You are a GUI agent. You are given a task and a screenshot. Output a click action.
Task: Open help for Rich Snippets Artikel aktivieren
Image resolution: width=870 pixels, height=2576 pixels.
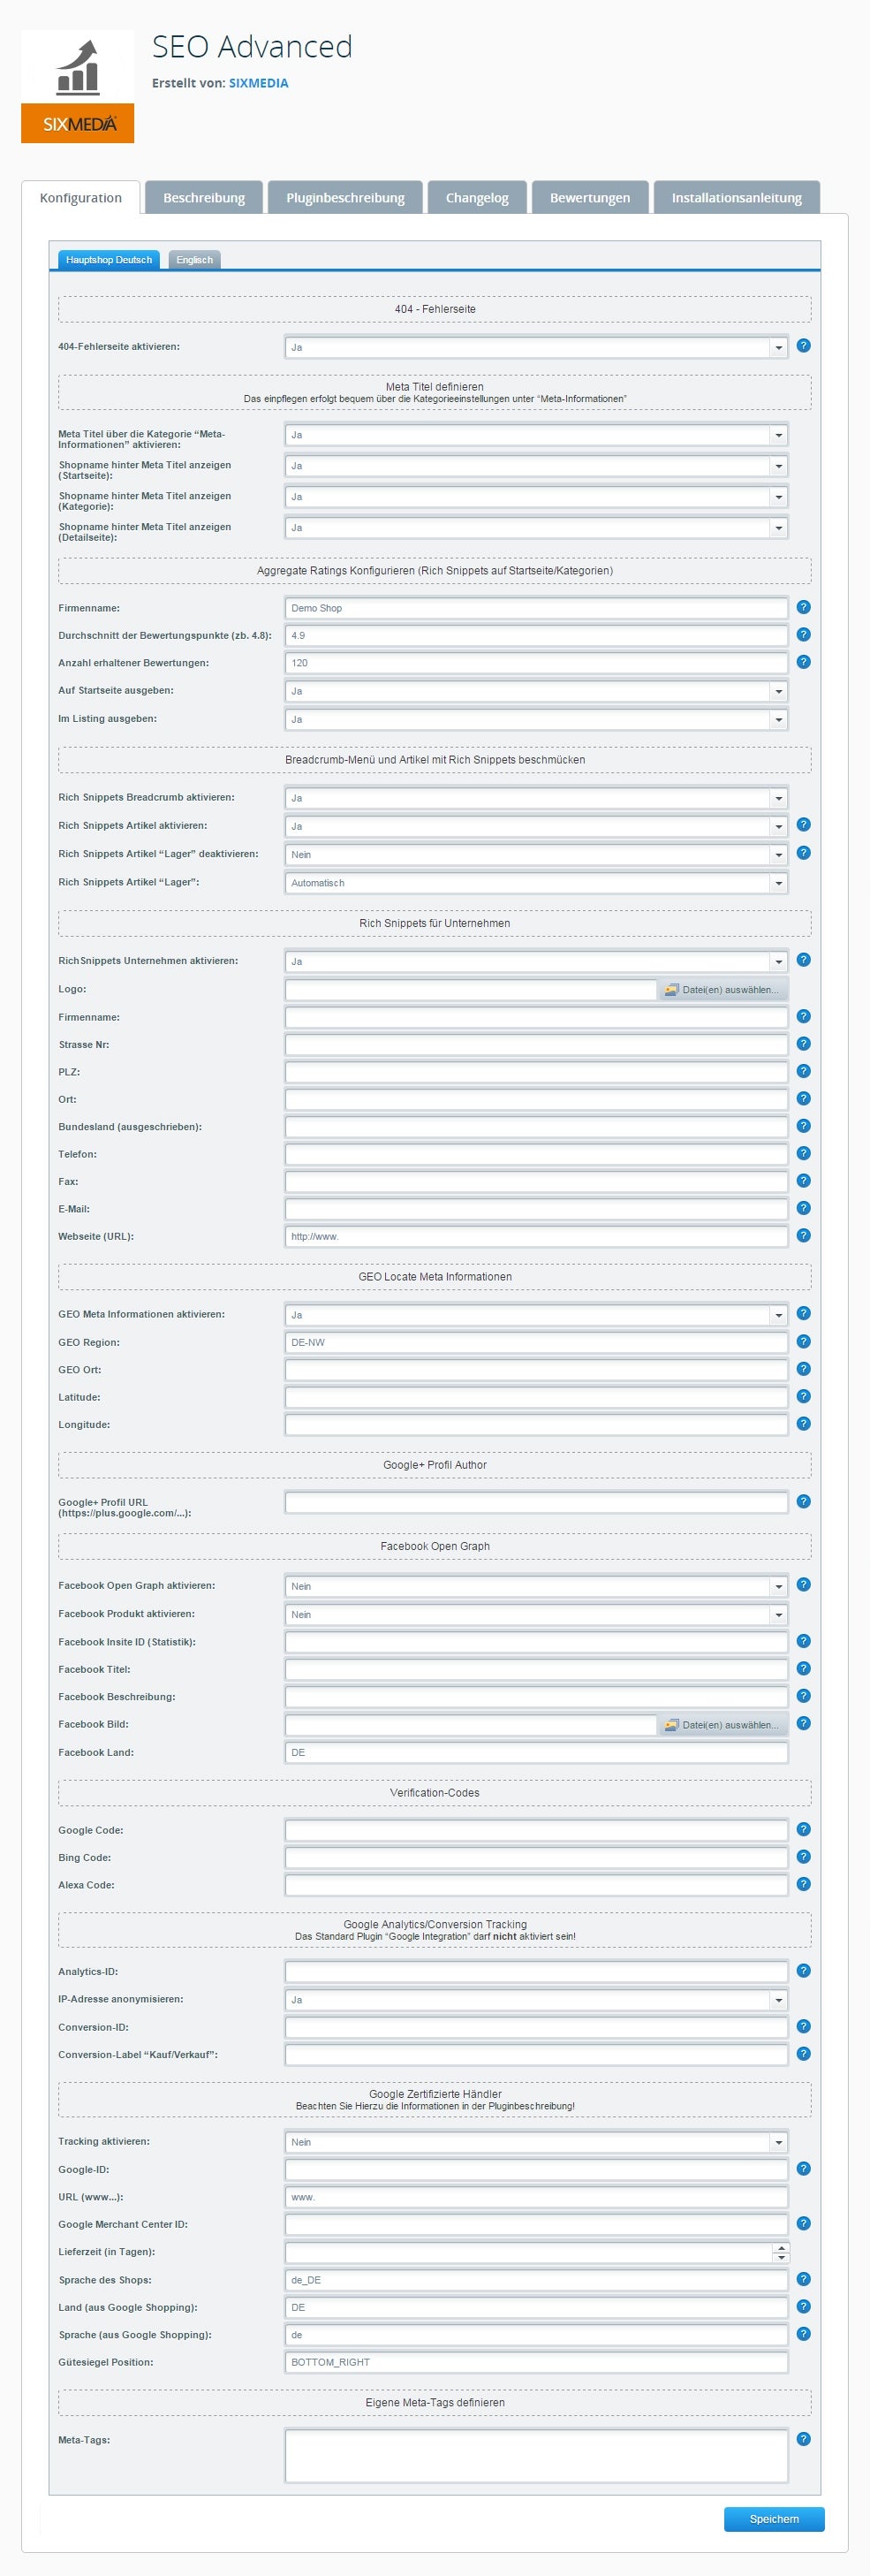[x=803, y=825]
